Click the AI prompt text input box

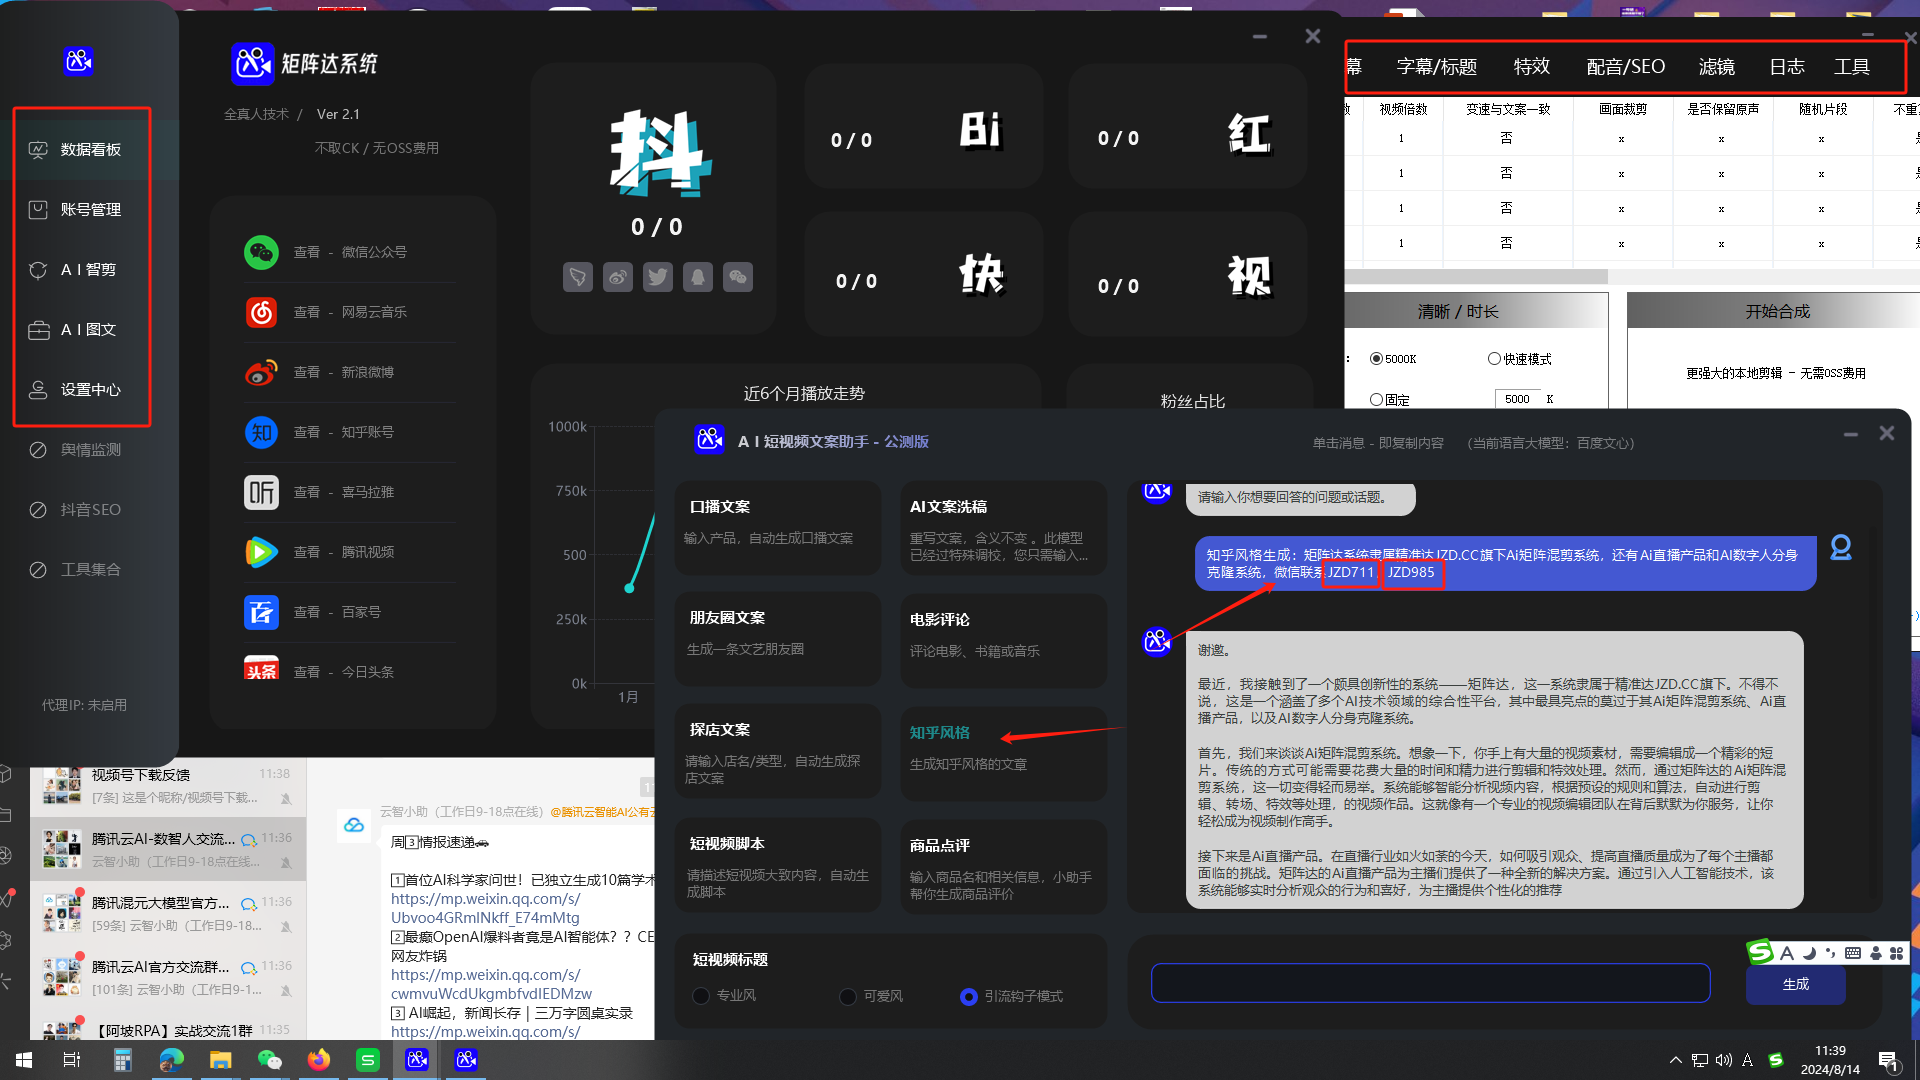[x=1430, y=984]
